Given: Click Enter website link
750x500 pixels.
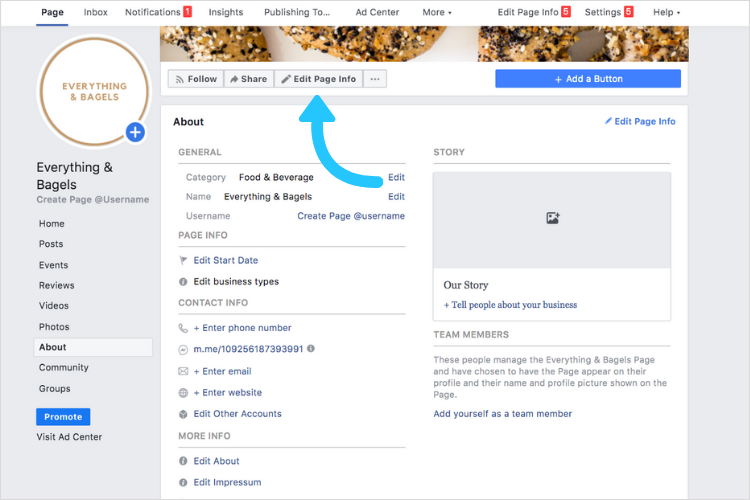Looking at the screenshot, I should coord(228,393).
